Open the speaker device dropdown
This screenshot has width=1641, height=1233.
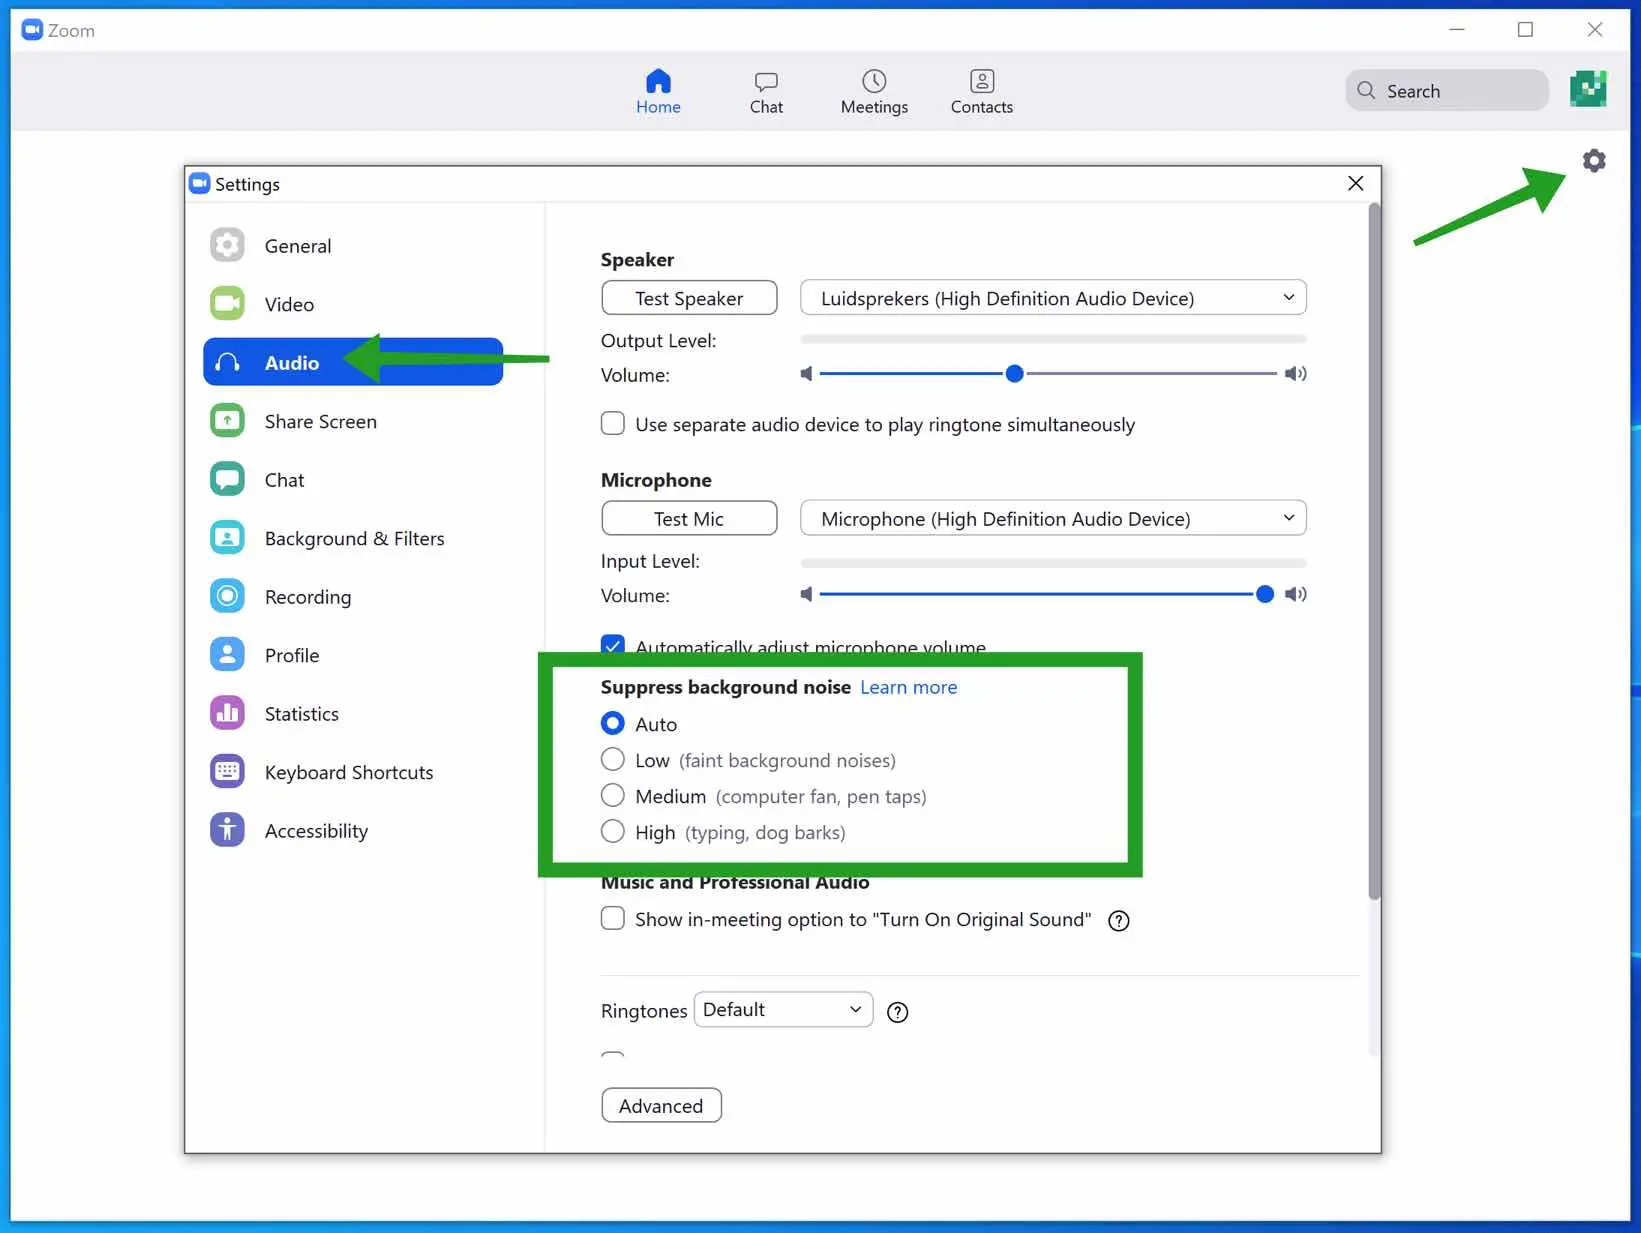(1053, 298)
